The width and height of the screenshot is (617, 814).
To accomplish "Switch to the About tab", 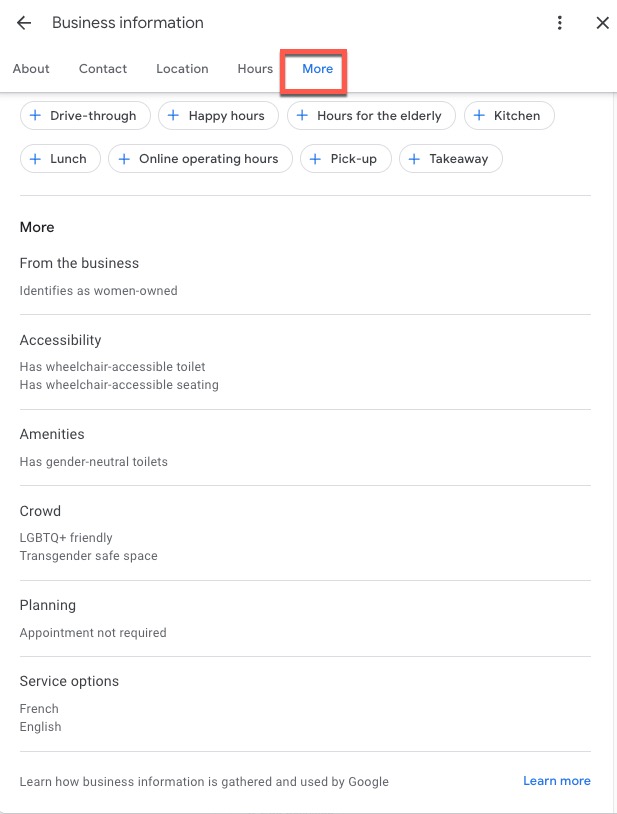I will pos(30,68).
